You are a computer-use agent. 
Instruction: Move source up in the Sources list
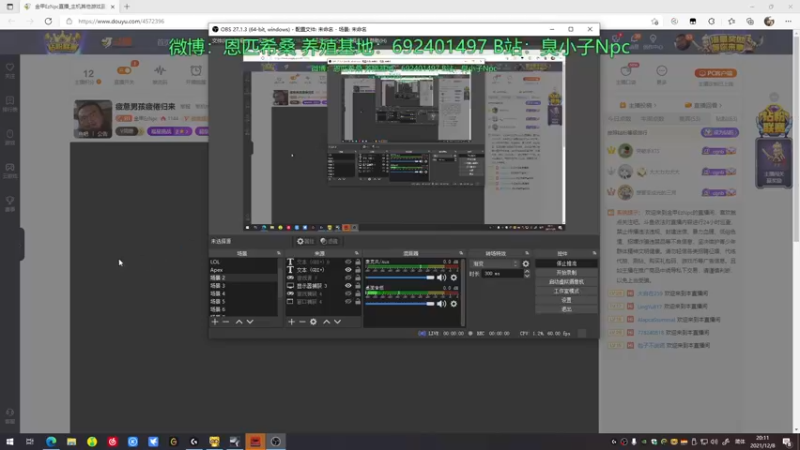click(x=327, y=322)
